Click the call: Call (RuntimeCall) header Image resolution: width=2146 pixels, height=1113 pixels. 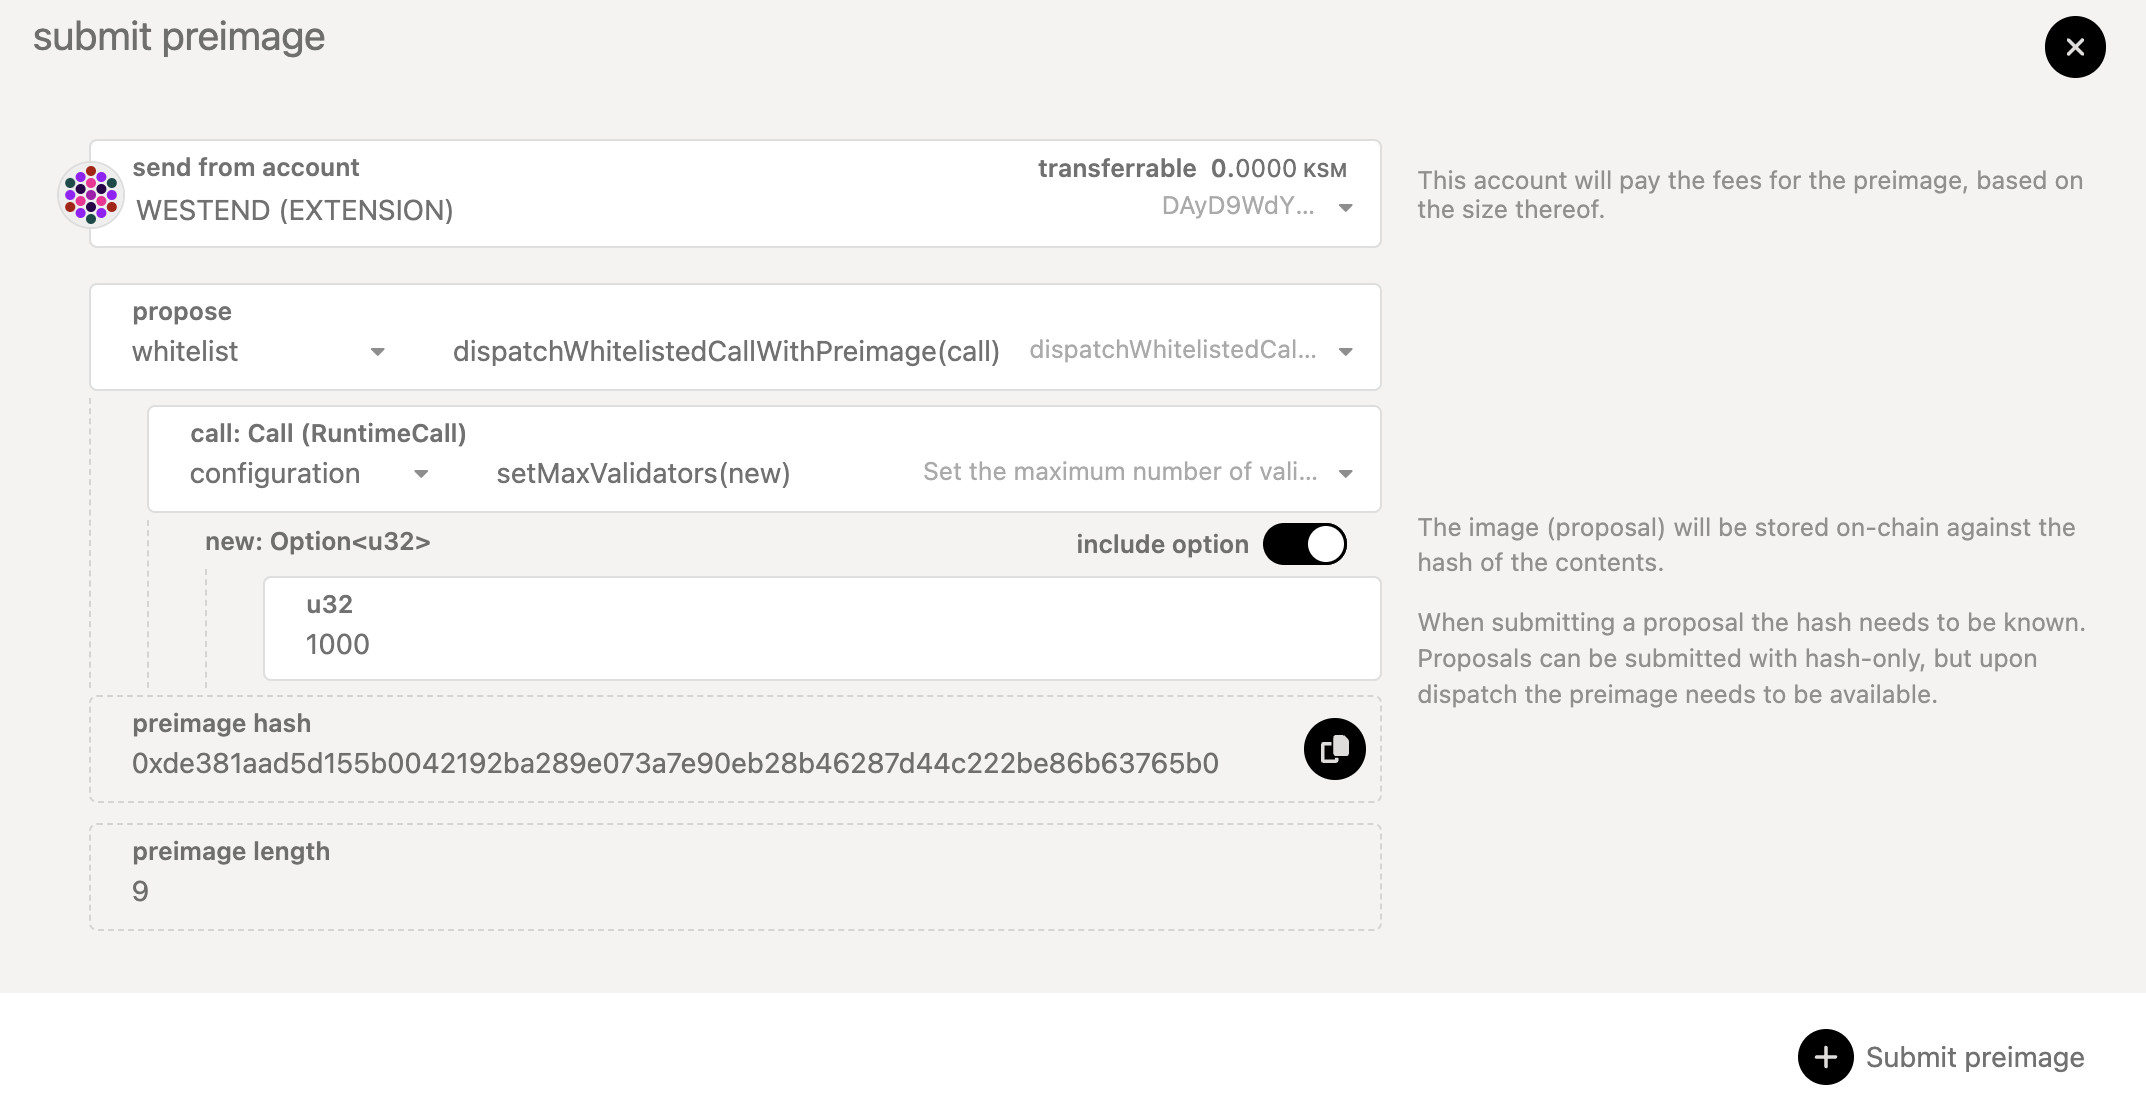pos(330,434)
